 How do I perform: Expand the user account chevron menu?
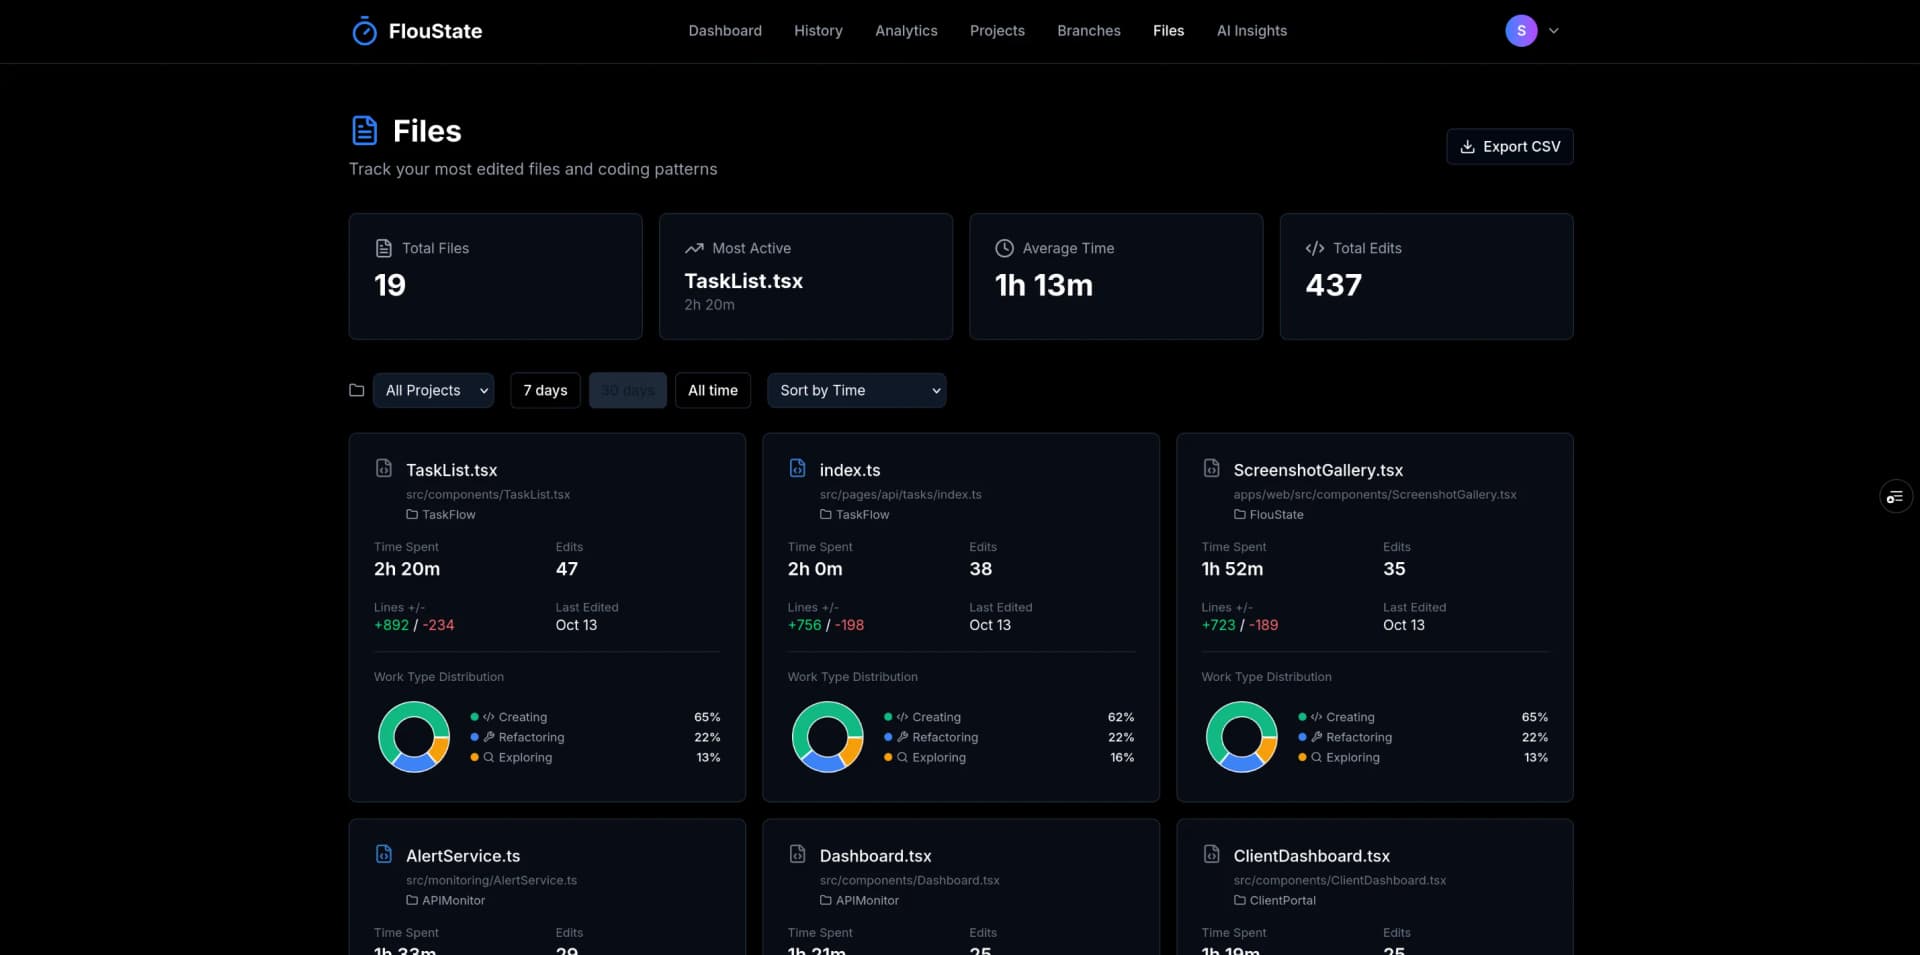coord(1554,31)
